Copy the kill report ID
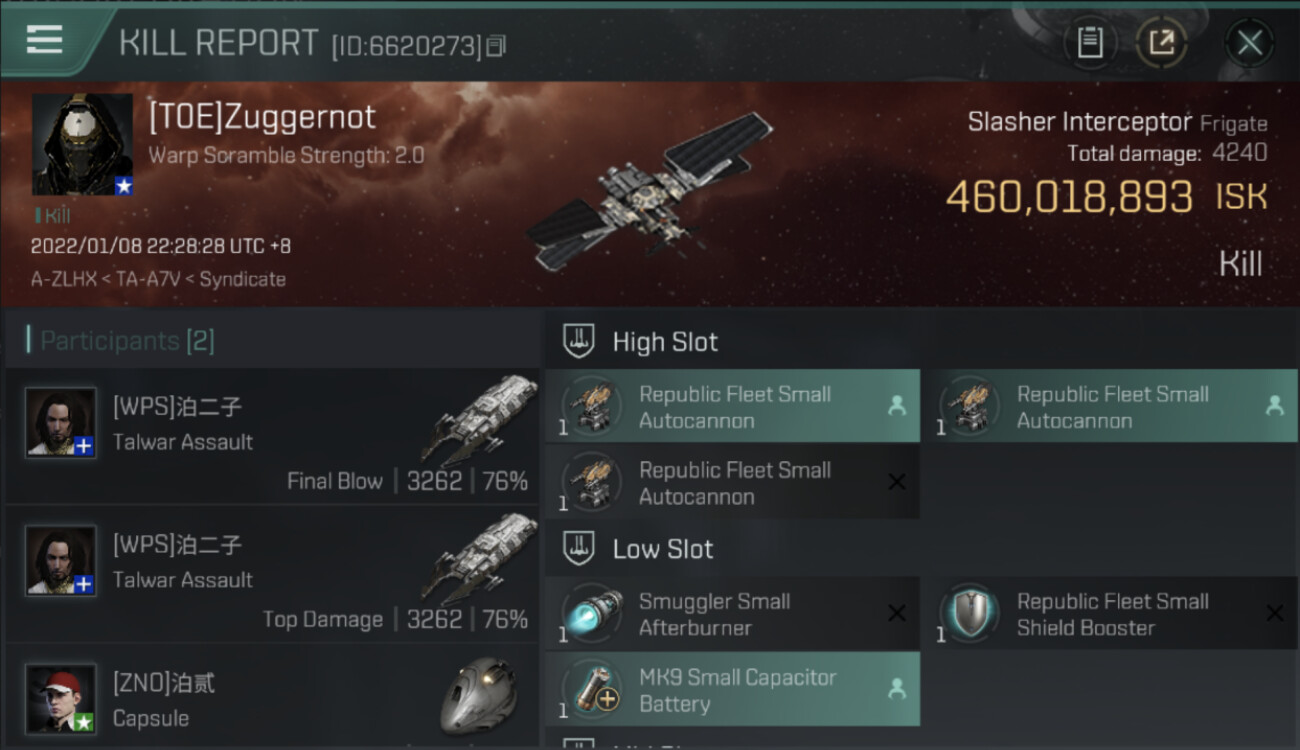The width and height of the screenshot is (1300, 750). [x=495, y=46]
